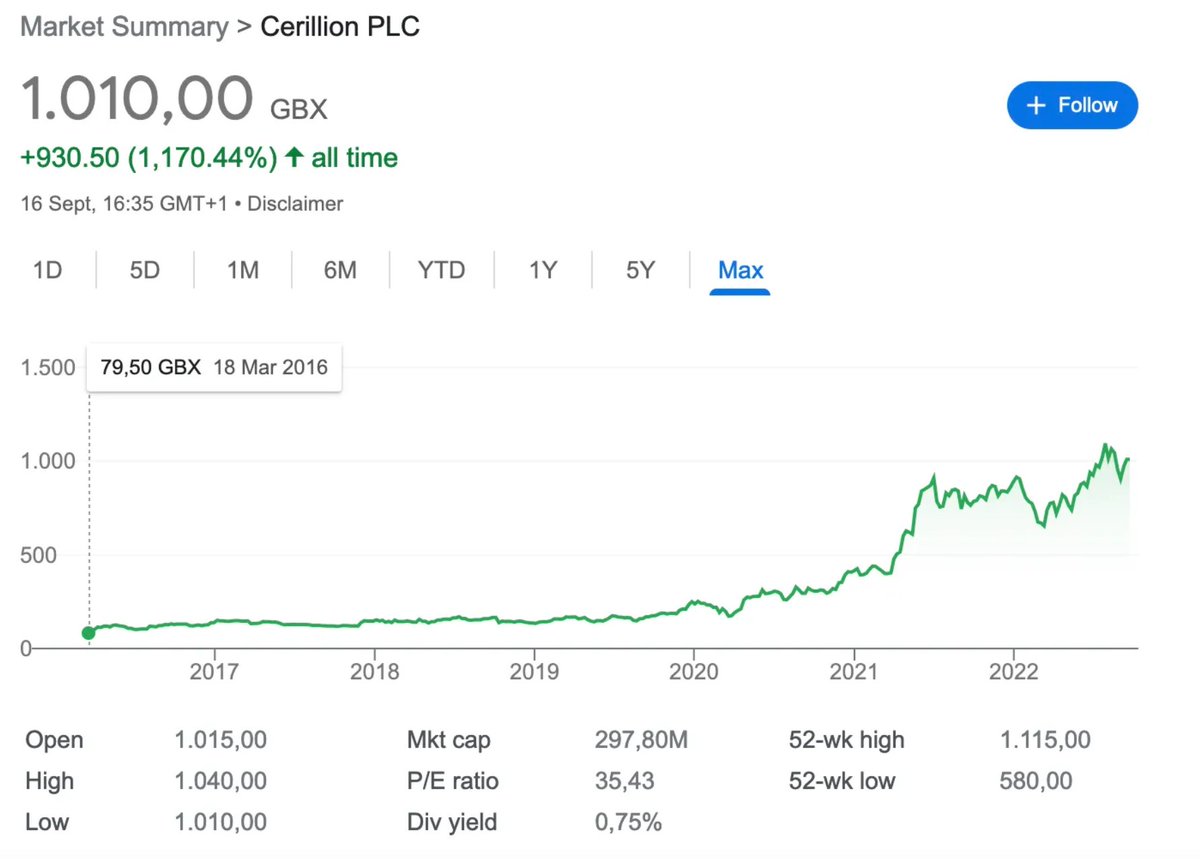Click the 16 Sept, 16:35 GMT+1 timestamp
This screenshot has width=1200, height=859.
coord(122,204)
